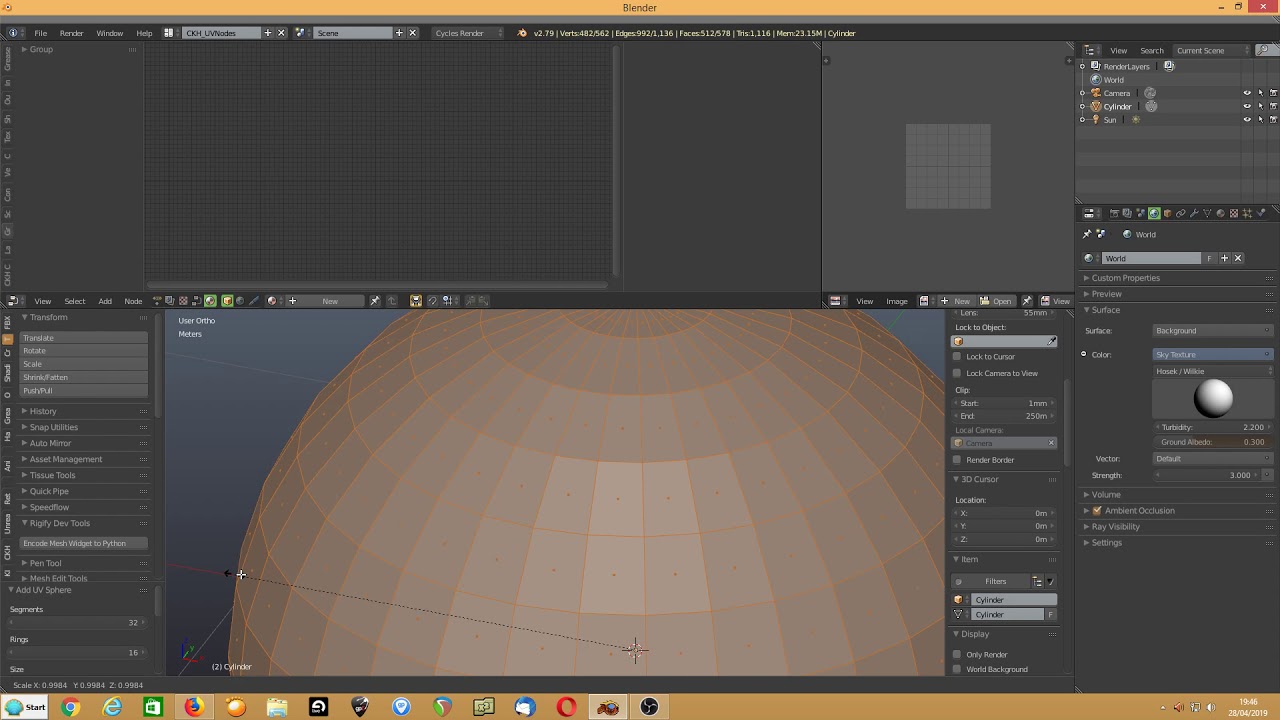Open the World properties tab icon
This screenshot has height=720, width=1280.
(x=1154, y=213)
